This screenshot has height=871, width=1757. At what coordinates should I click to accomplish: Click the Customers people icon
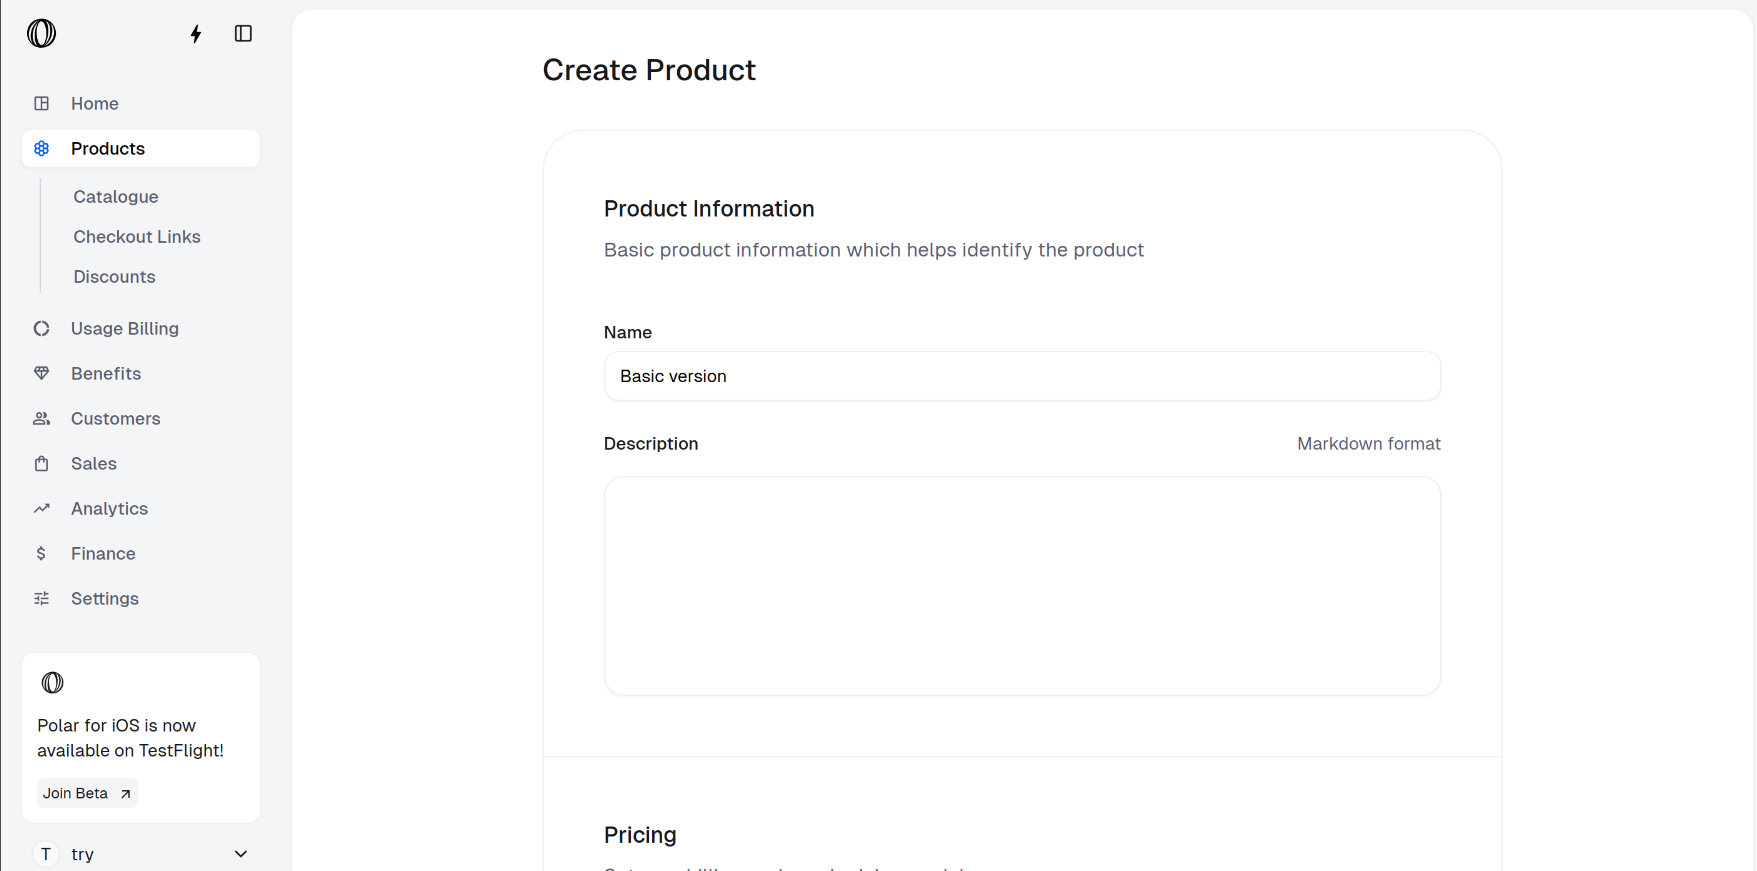[x=42, y=419]
